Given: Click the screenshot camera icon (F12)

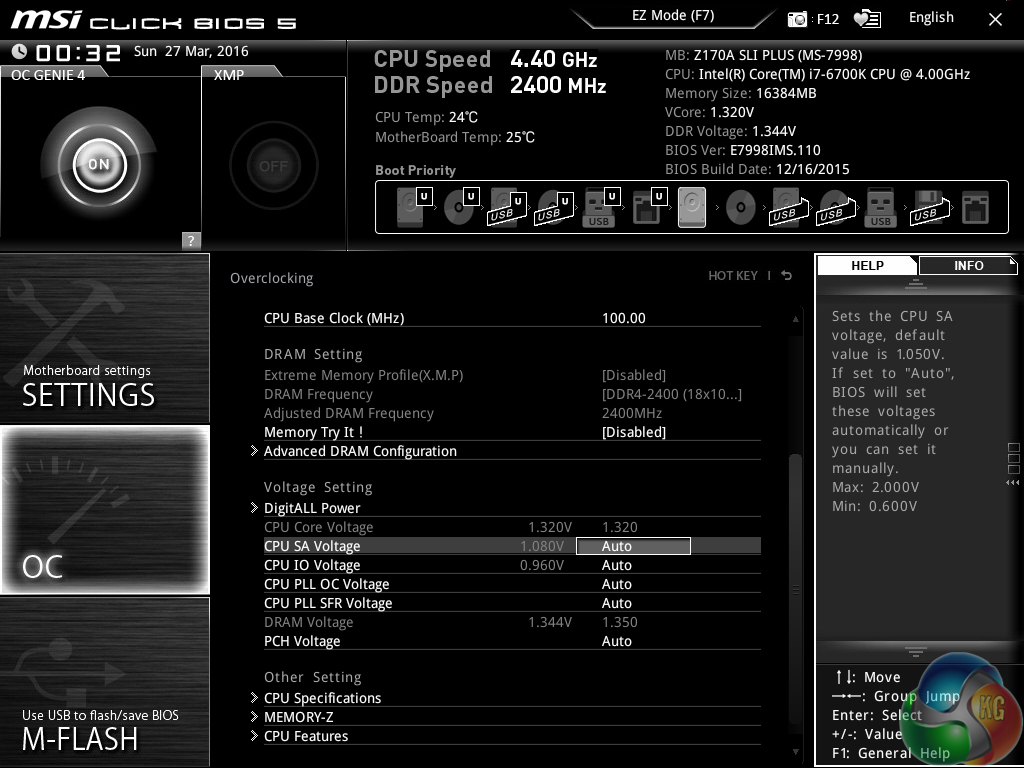Looking at the screenshot, I should [797, 19].
